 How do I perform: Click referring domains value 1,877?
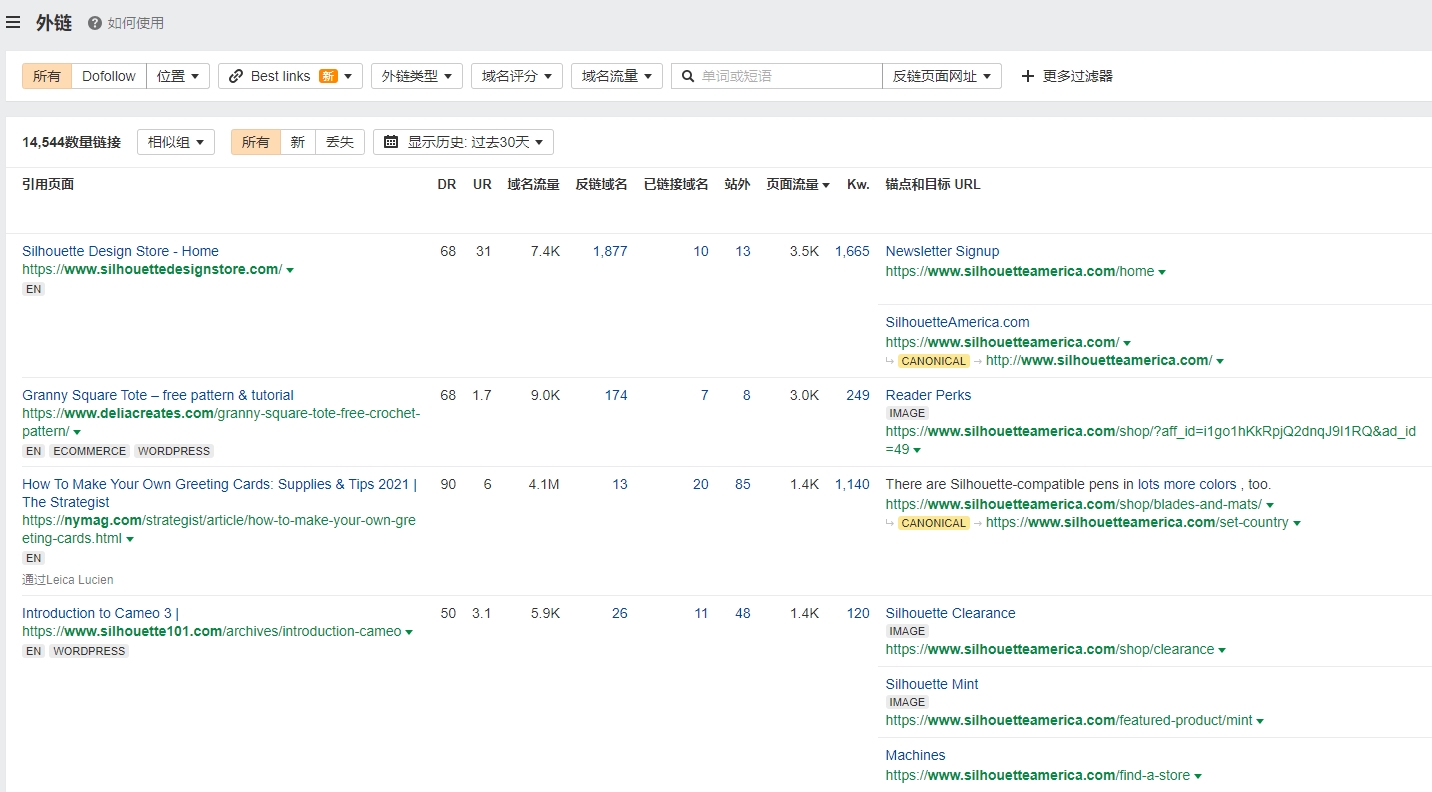610,251
